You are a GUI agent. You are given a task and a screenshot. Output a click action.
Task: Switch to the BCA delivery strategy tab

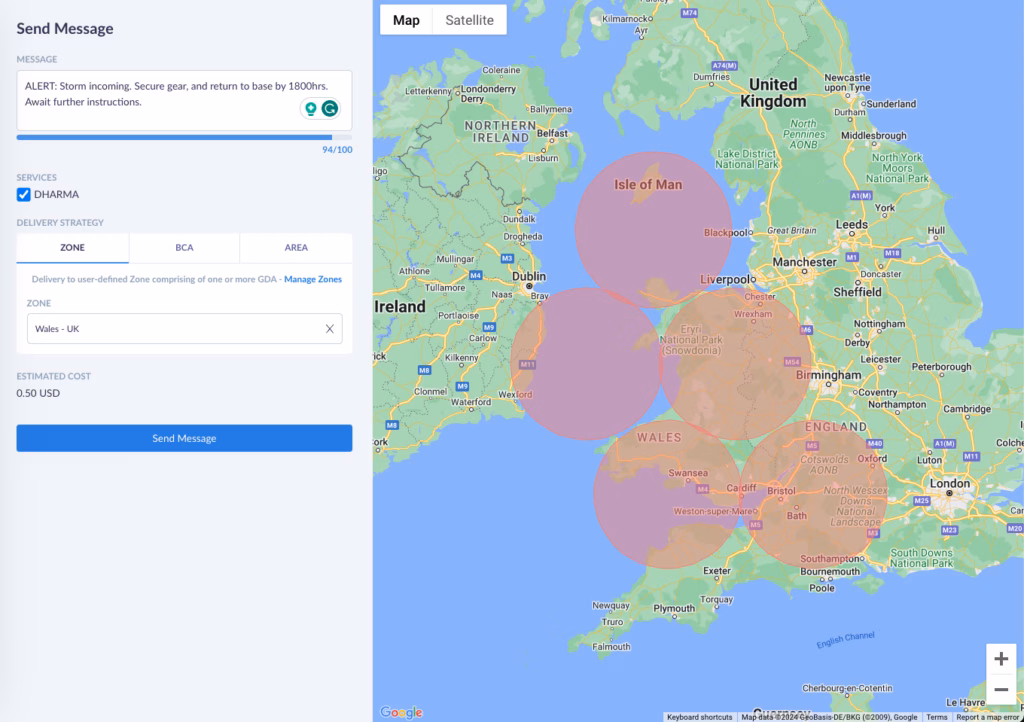point(184,247)
